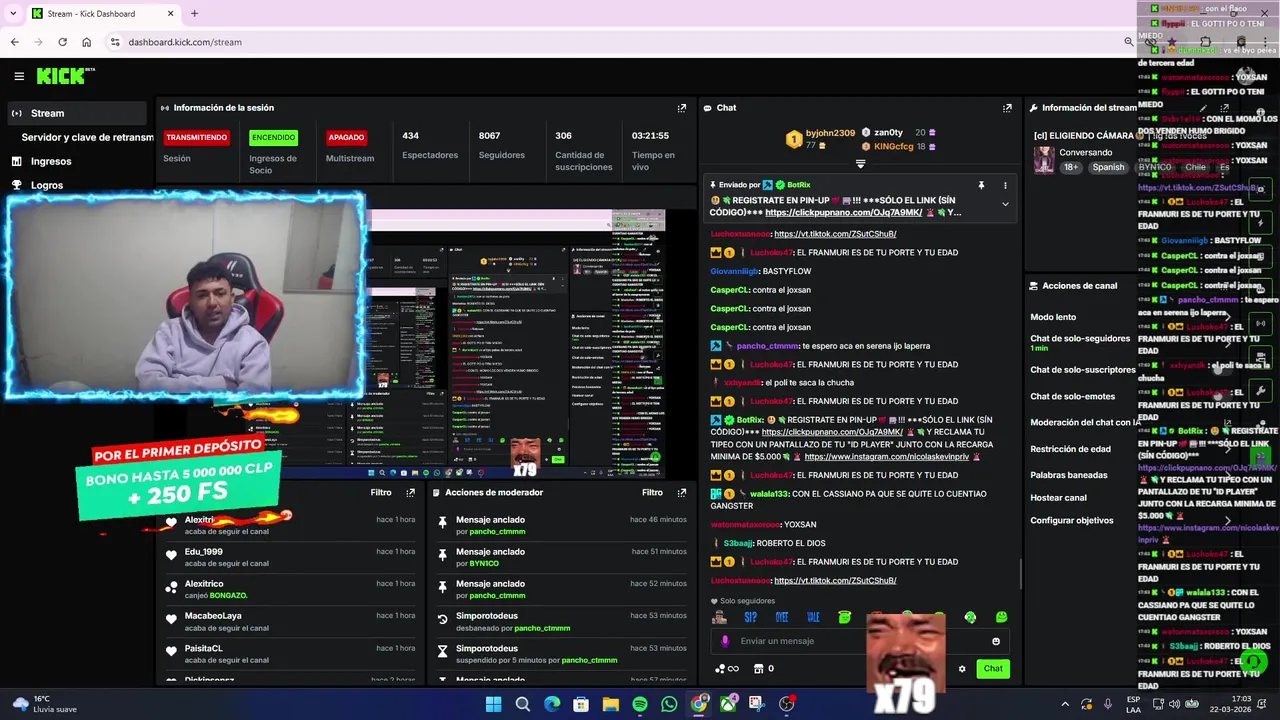Pop out Acciones de moderador panel
This screenshot has height=720, width=1280.
[682, 493]
